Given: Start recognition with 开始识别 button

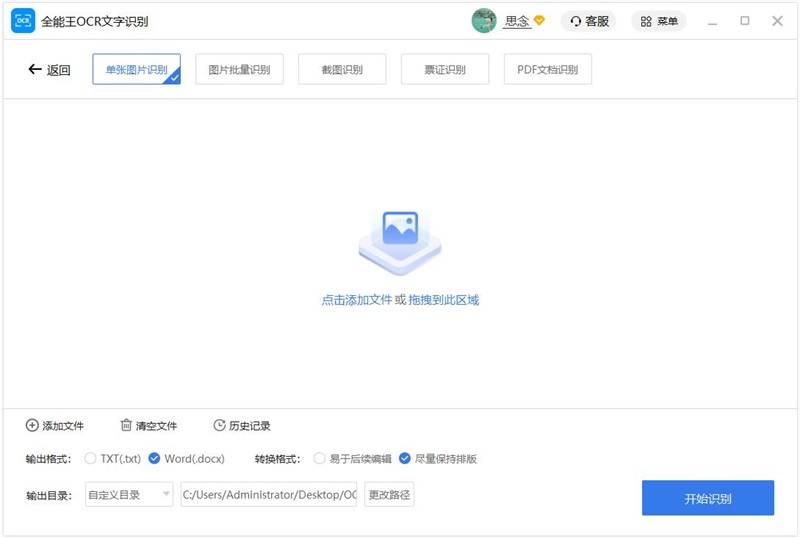Looking at the screenshot, I should click(708, 498).
